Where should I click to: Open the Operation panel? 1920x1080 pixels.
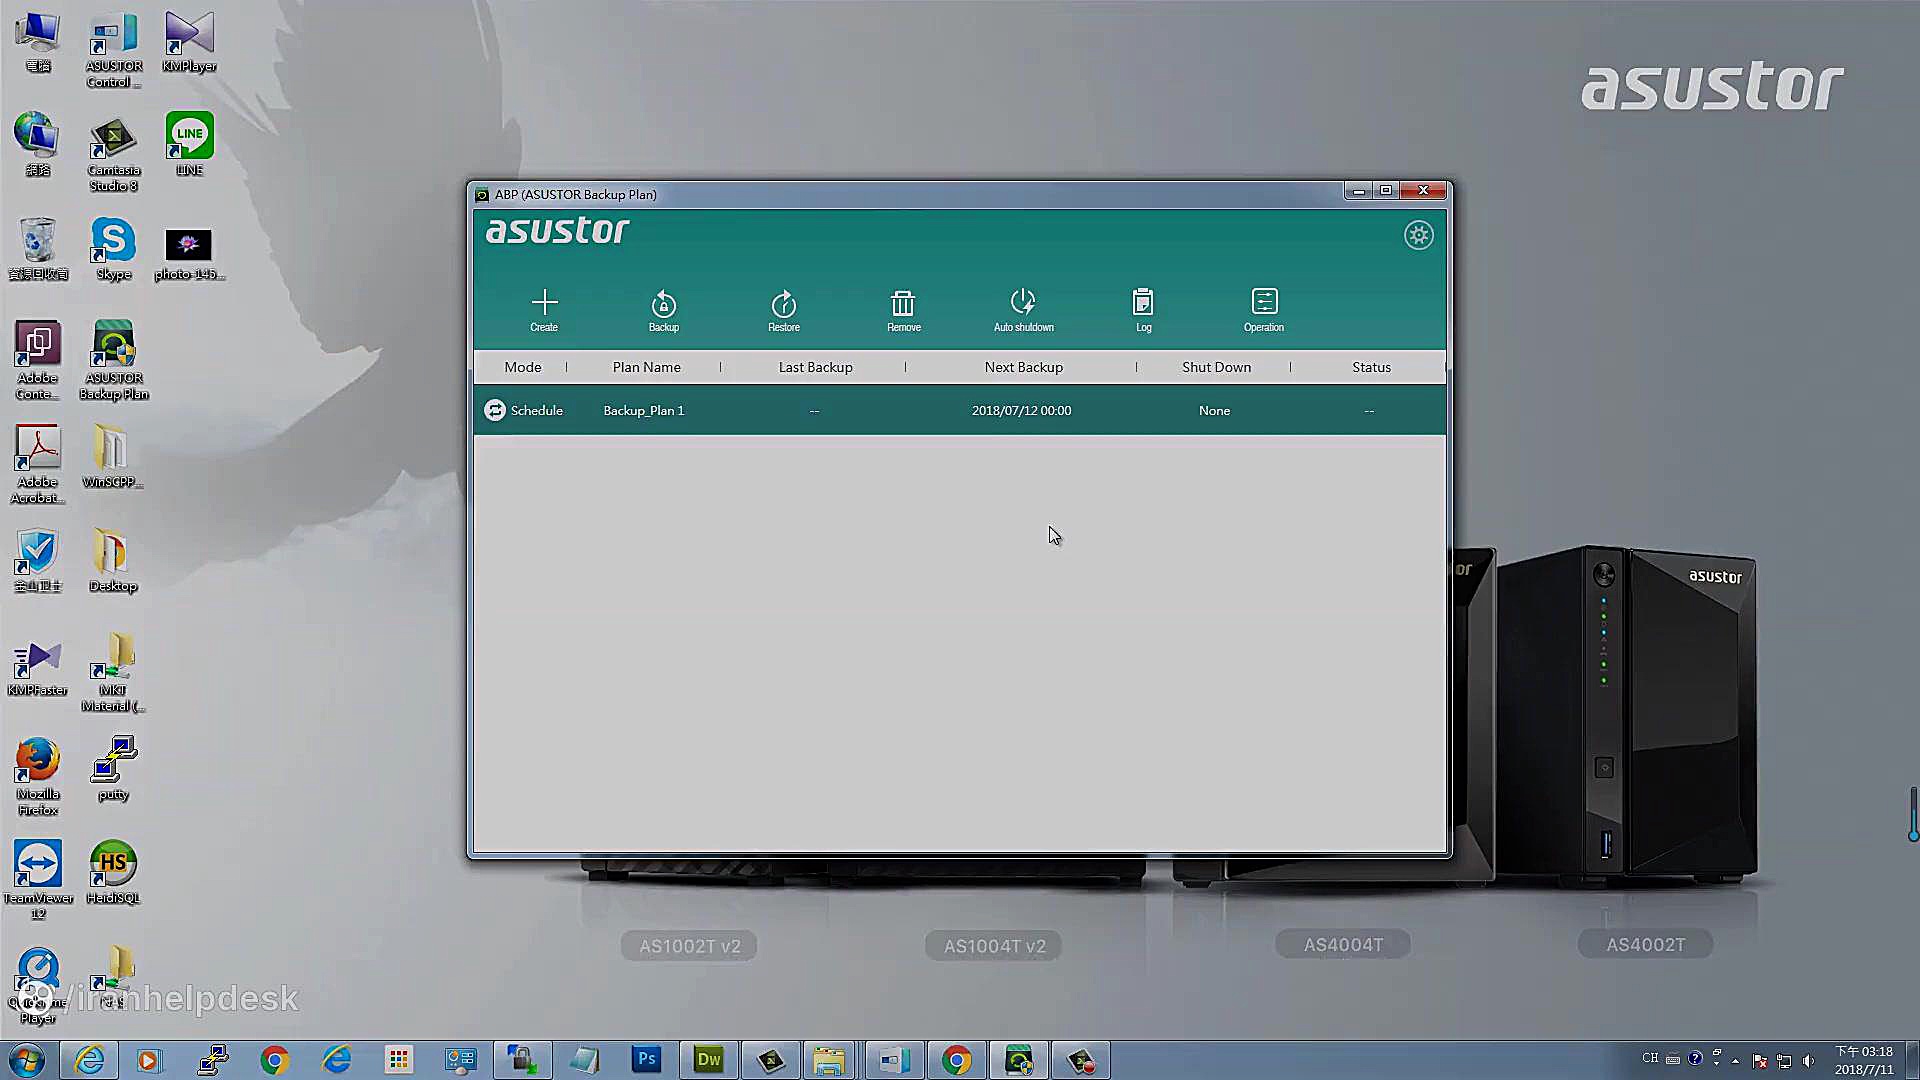coord(1264,310)
